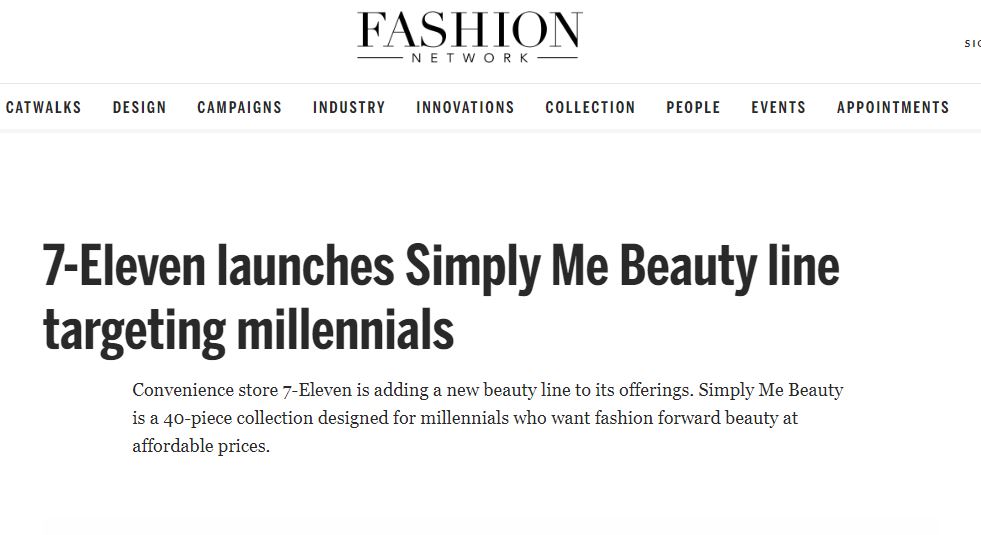
Task: Click the word "millennials" in the intro paragraph
Action: tap(463, 418)
